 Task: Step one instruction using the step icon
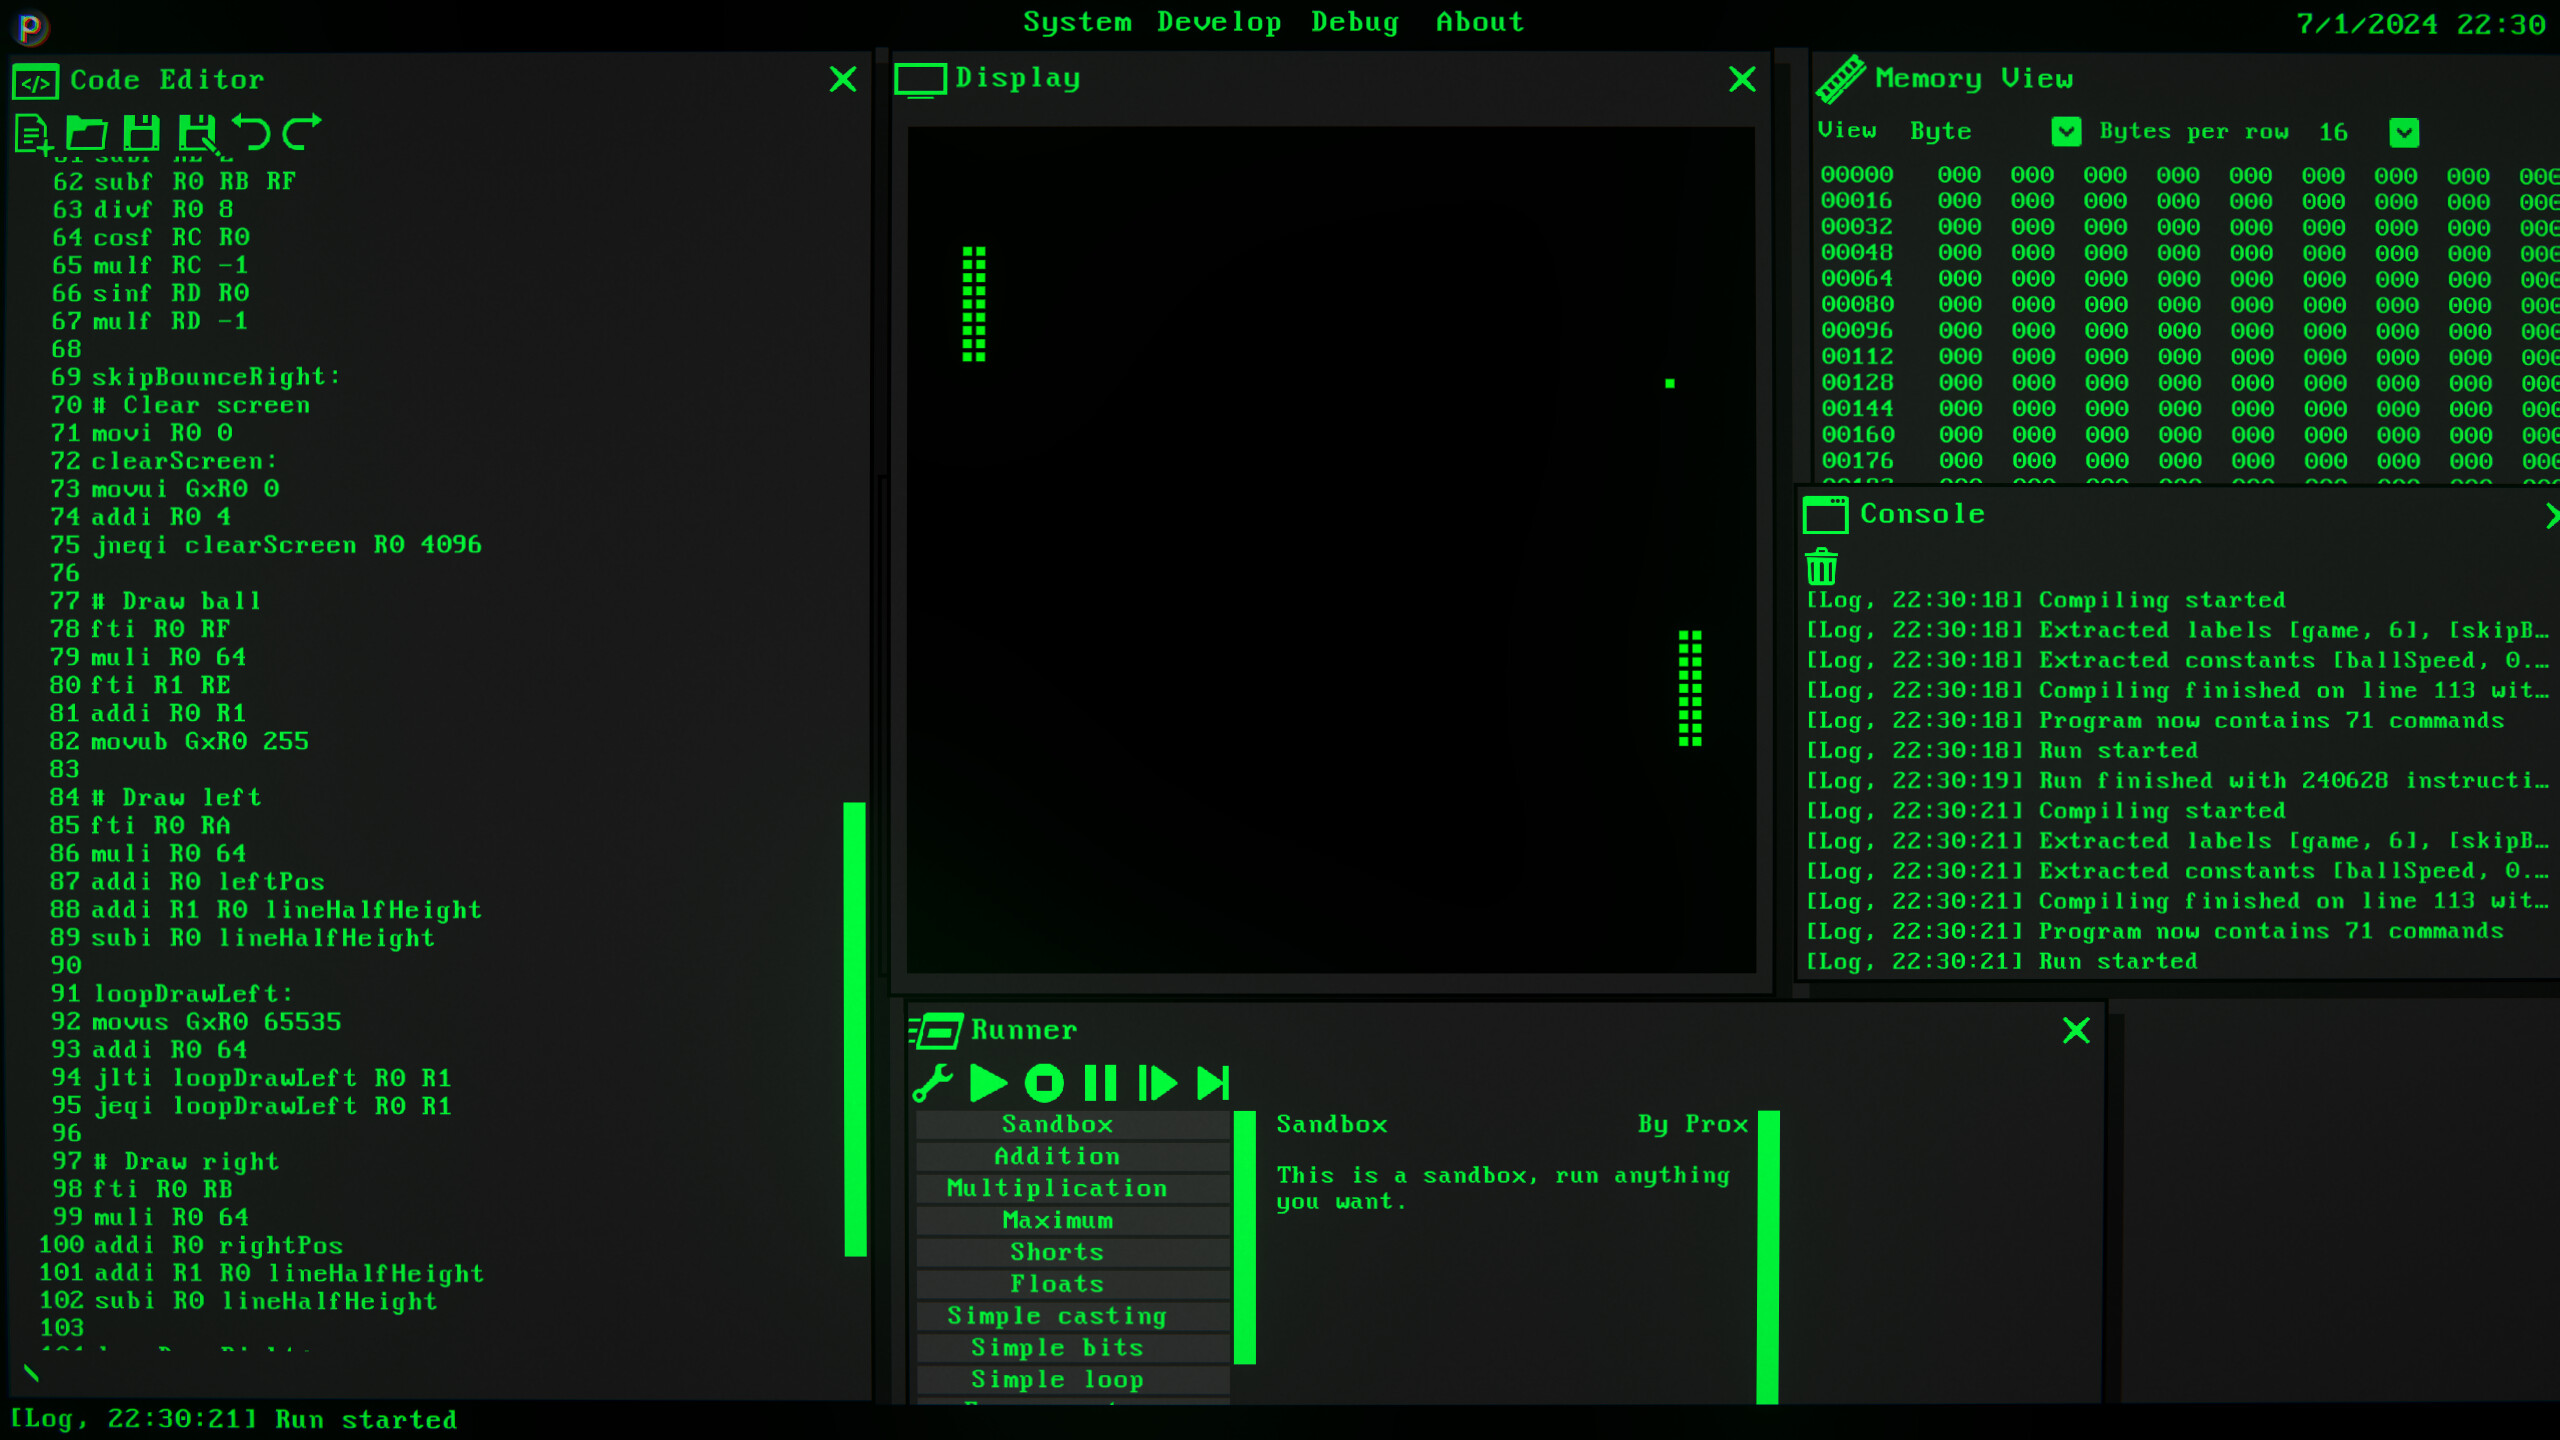click(1158, 1081)
